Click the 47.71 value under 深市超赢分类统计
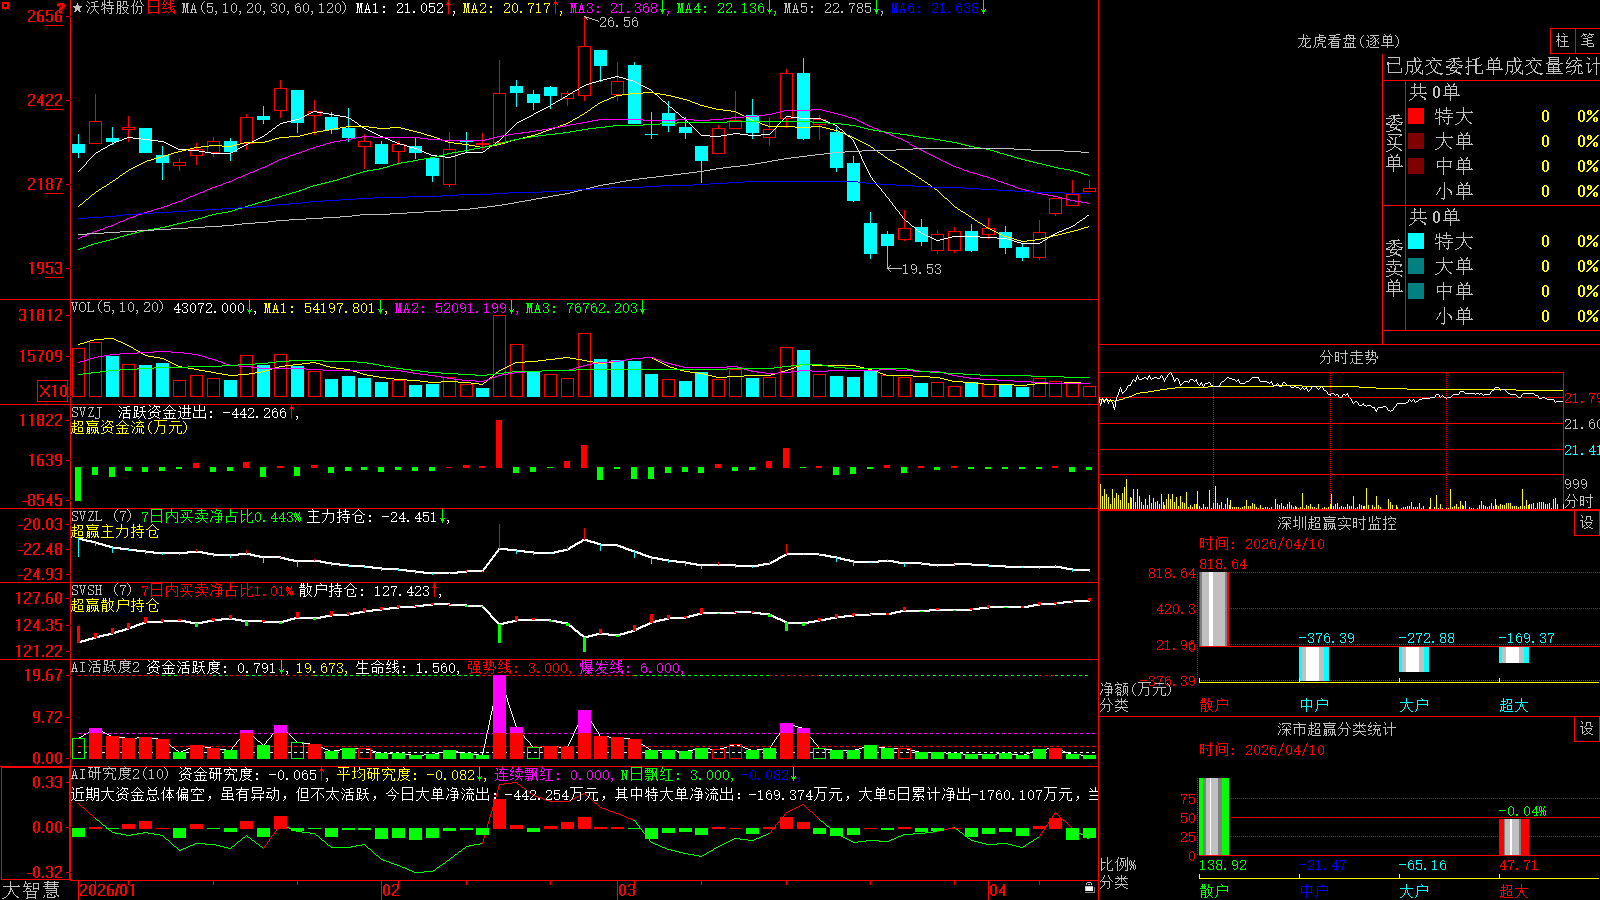Image resolution: width=1600 pixels, height=900 pixels. point(1518,865)
